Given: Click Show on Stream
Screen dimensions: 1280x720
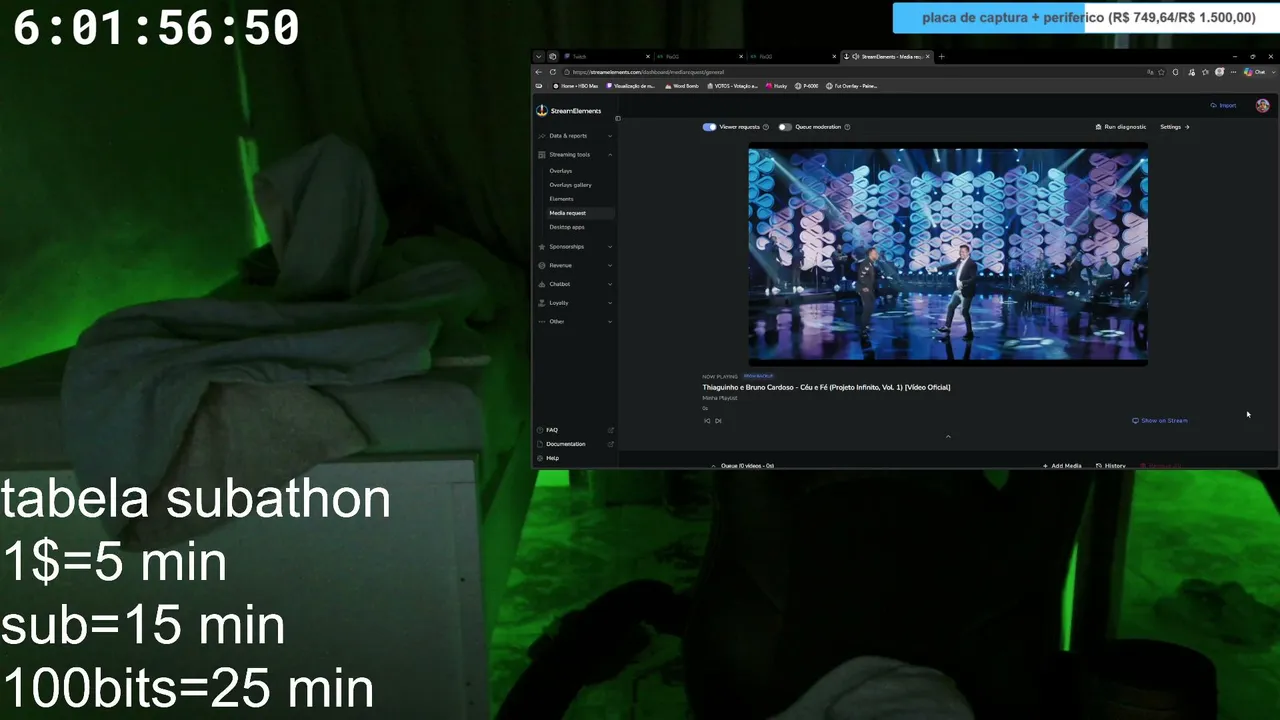Looking at the screenshot, I should (x=1160, y=421).
